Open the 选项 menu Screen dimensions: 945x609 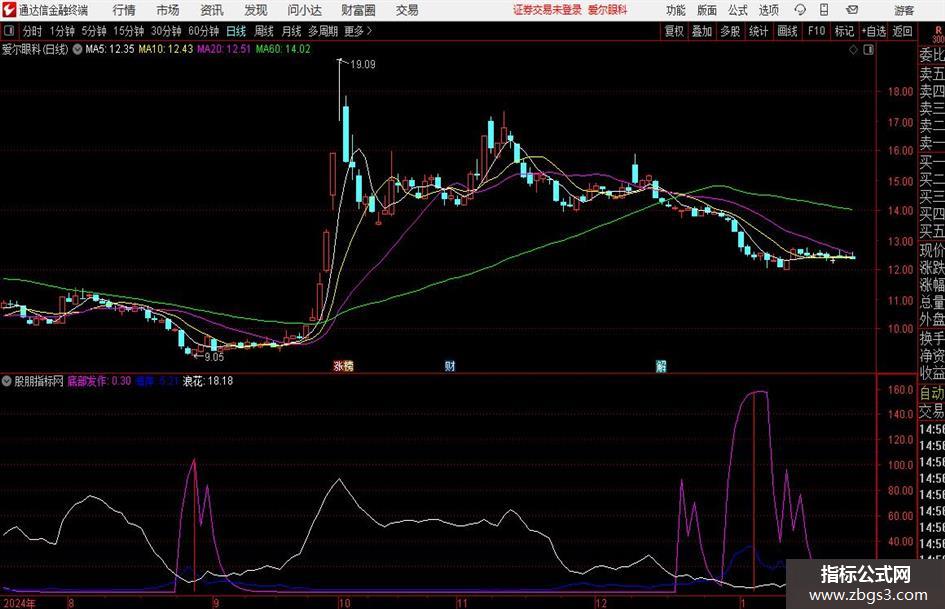tap(769, 10)
